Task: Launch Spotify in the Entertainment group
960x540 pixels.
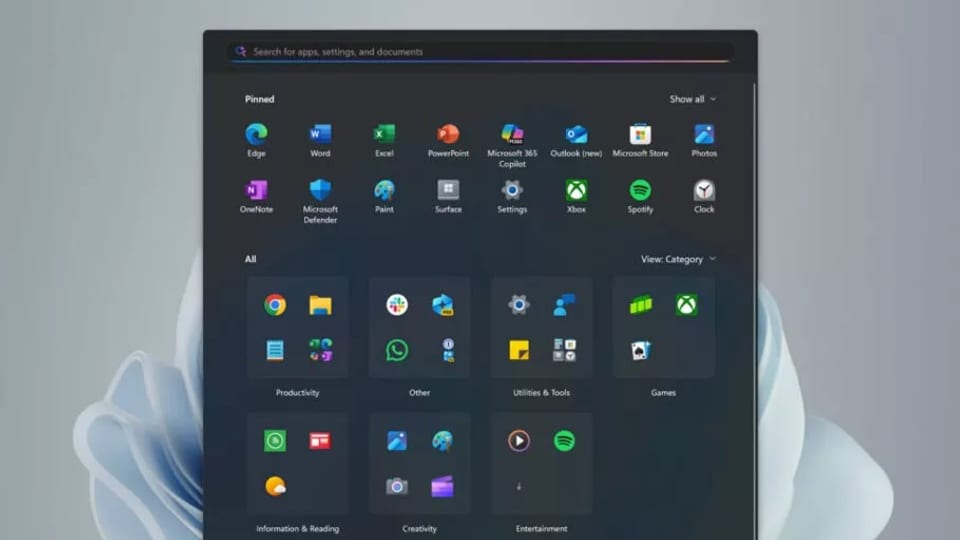Action: point(564,441)
